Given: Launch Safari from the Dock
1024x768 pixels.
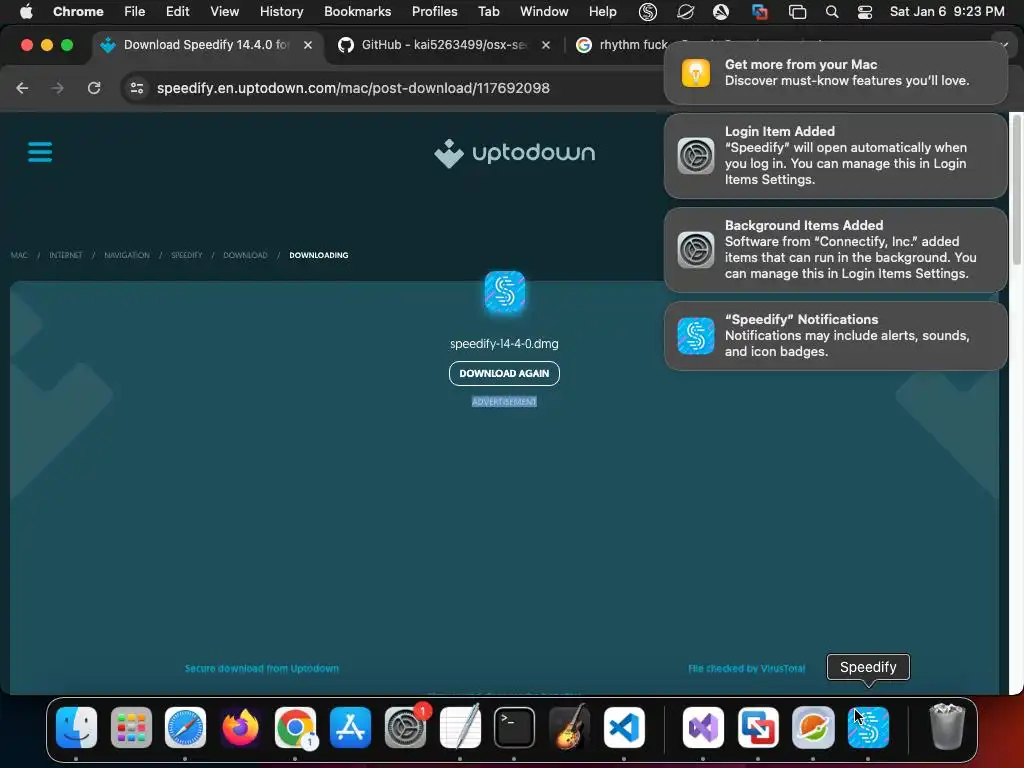Looking at the screenshot, I should point(185,727).
